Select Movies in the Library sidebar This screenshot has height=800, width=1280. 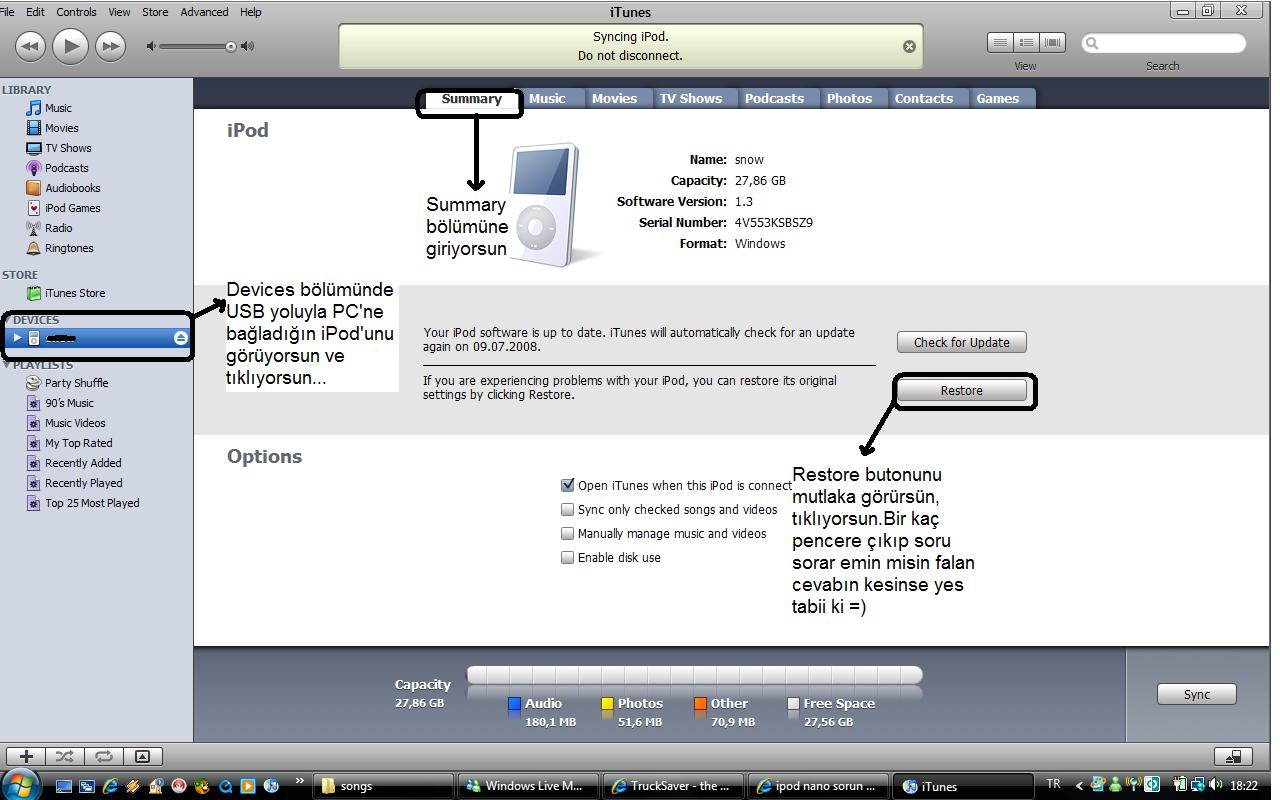61,128
